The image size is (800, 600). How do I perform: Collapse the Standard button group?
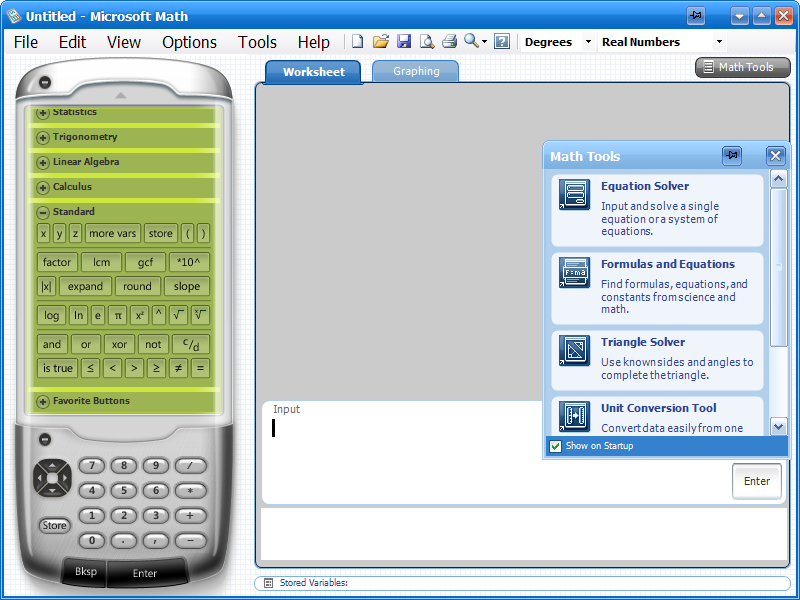[x=43, y=212]
